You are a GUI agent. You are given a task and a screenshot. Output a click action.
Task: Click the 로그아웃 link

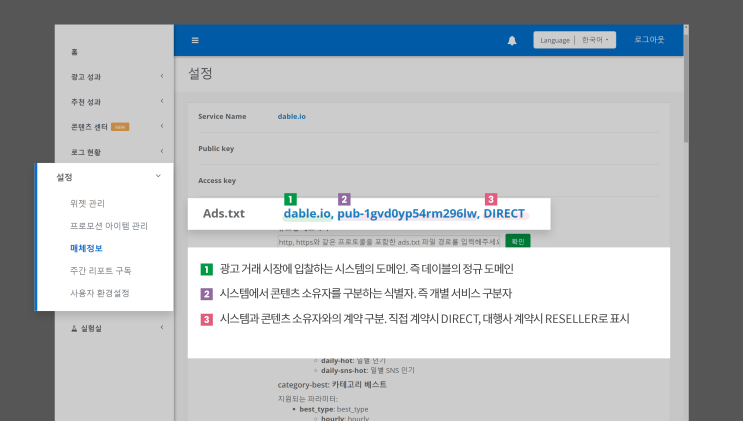click(x=649, y=39)
